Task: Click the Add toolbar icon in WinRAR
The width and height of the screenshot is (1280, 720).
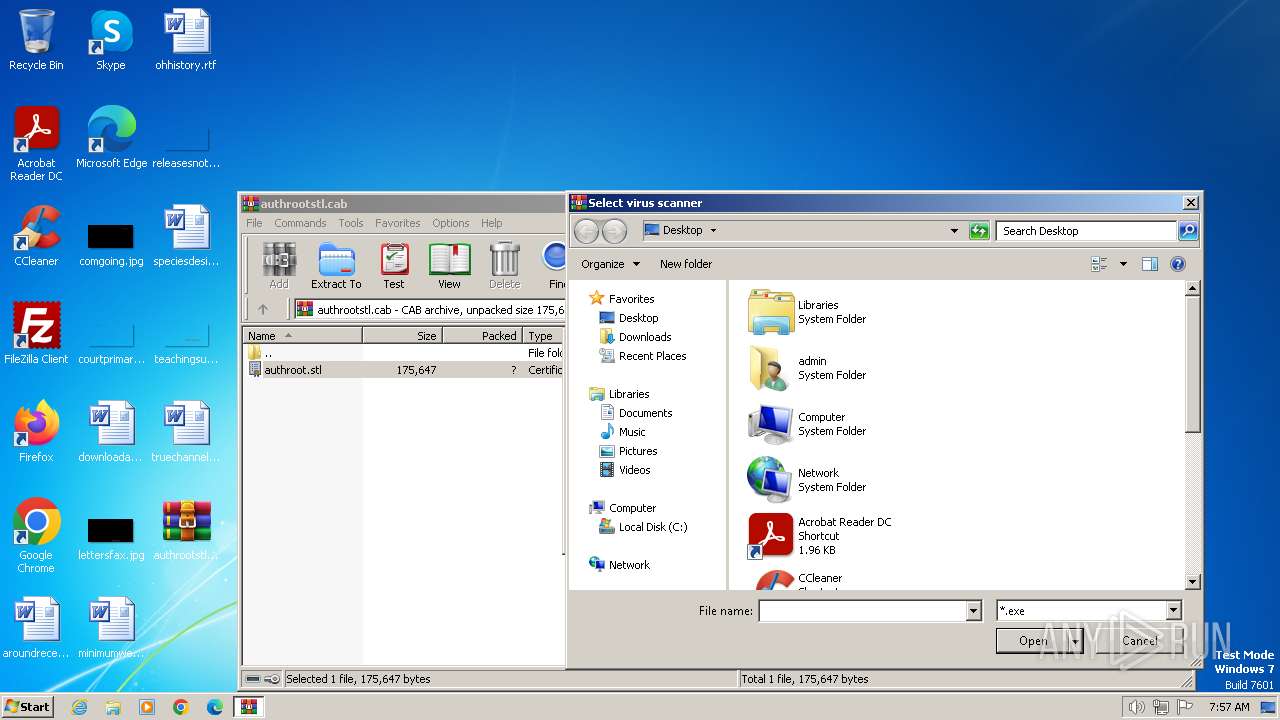Action: (x=279, y=265)
